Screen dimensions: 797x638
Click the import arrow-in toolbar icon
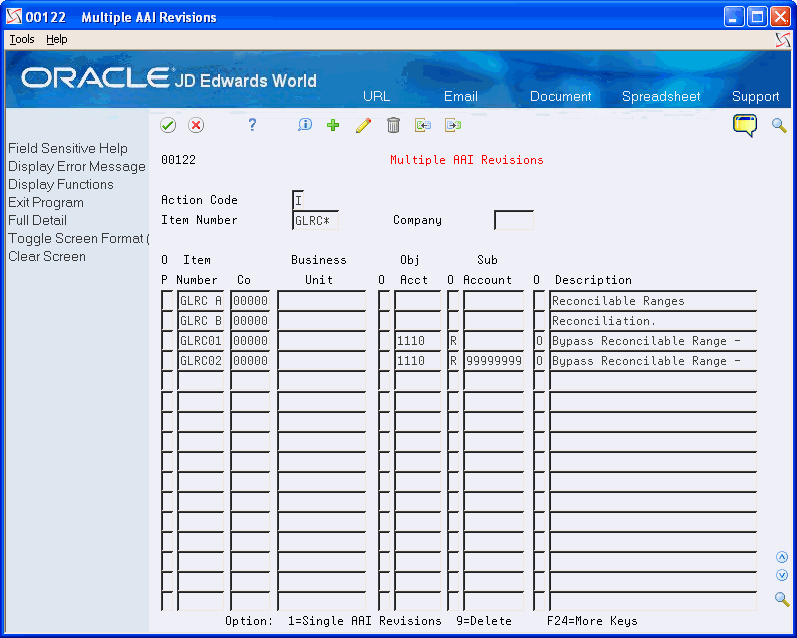(x=422, y=125)
